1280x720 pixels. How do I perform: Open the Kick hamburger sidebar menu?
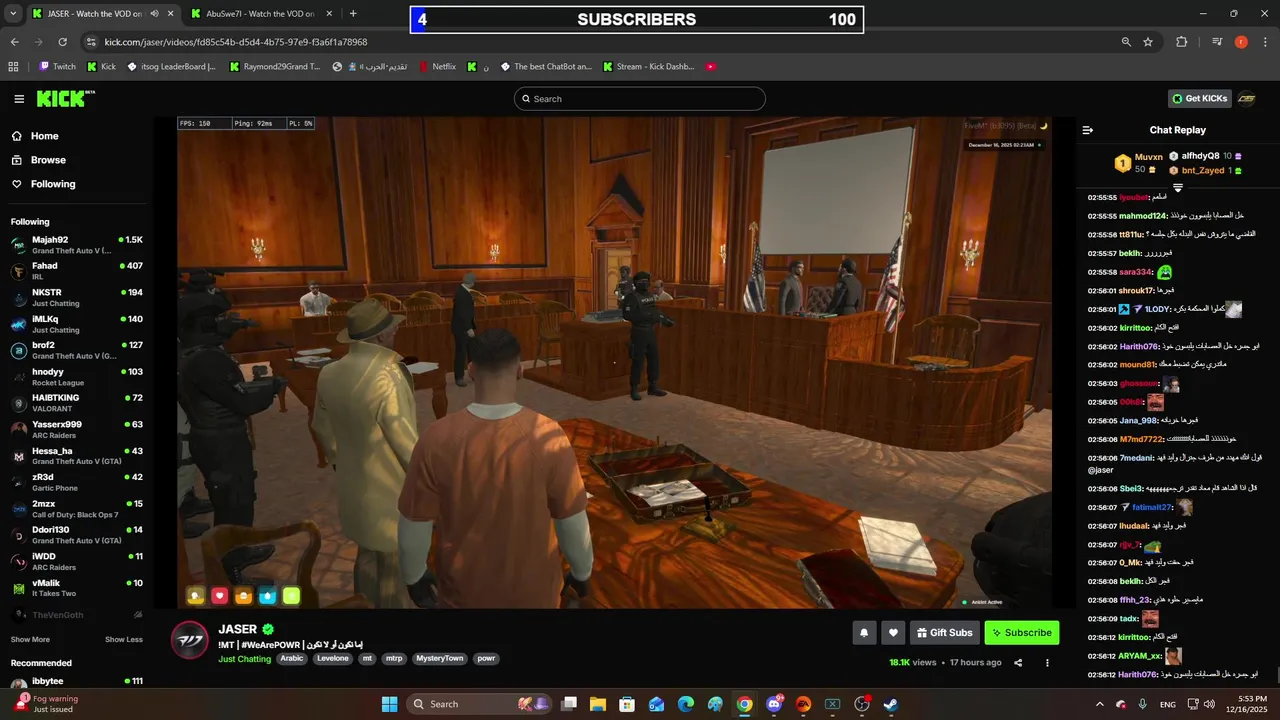click(x=19, y=99)
